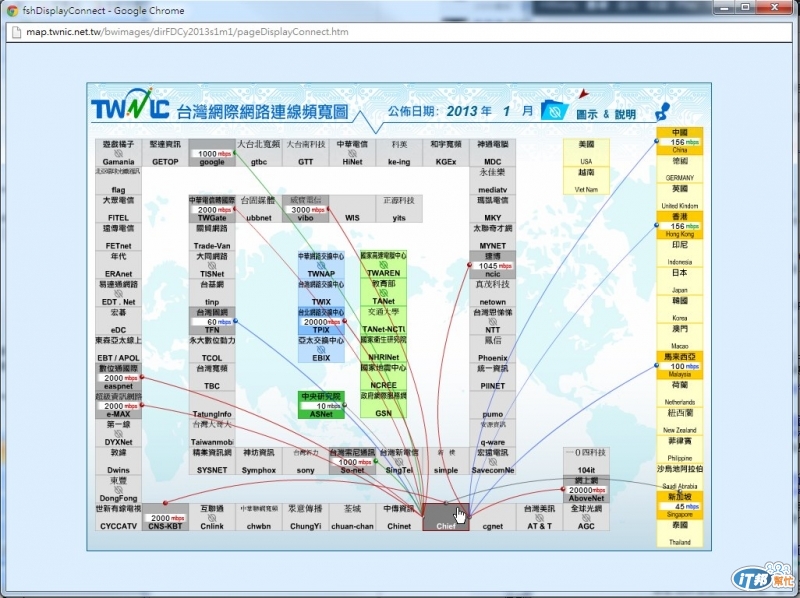The width and height of the screenshot is (800, 598).
Task: Select the Singapore country box
Action: tap(680, 506)
